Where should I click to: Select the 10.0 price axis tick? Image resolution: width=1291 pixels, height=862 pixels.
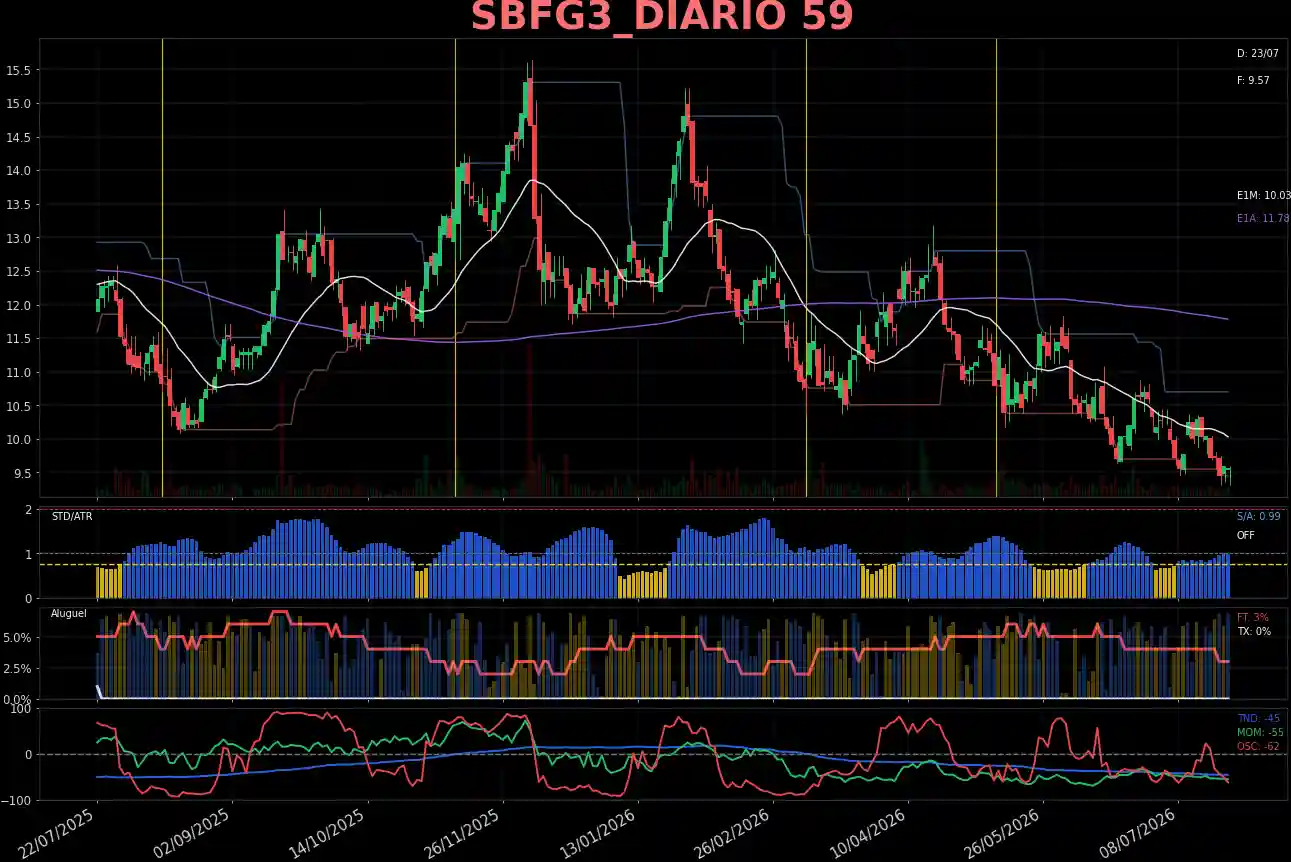(x=18, y=440)
